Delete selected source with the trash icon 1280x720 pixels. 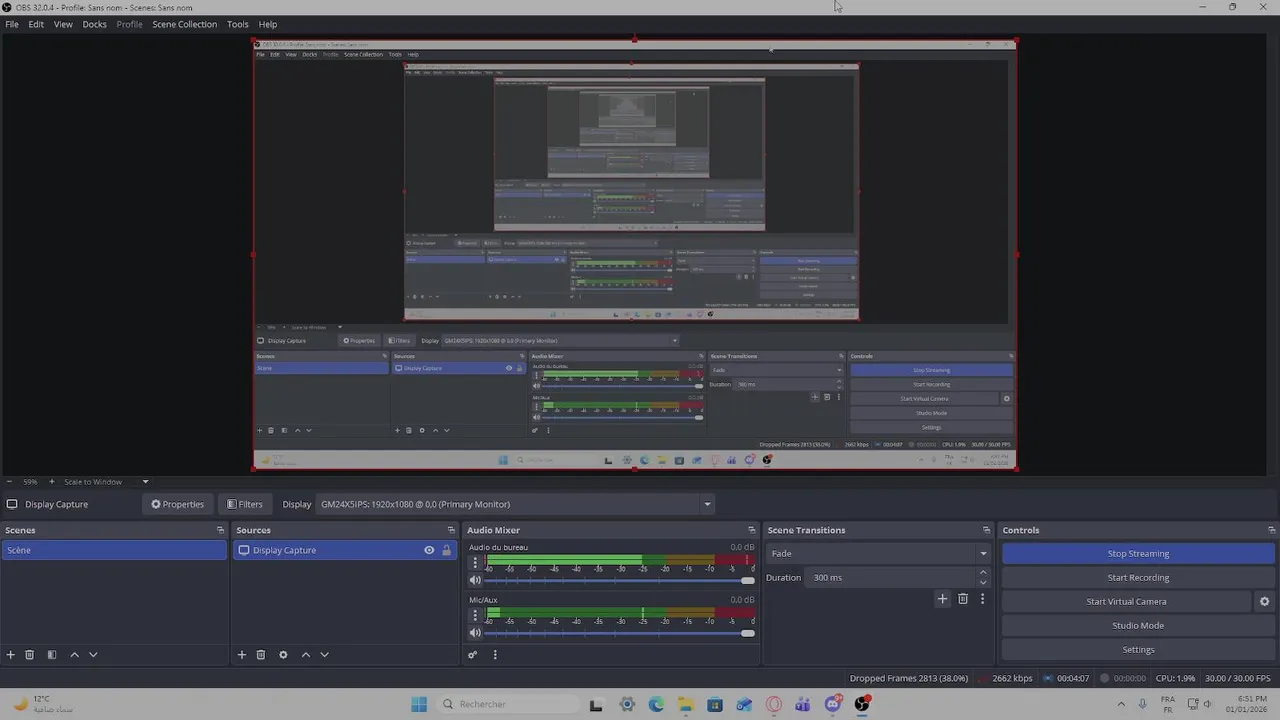[261, 655]
